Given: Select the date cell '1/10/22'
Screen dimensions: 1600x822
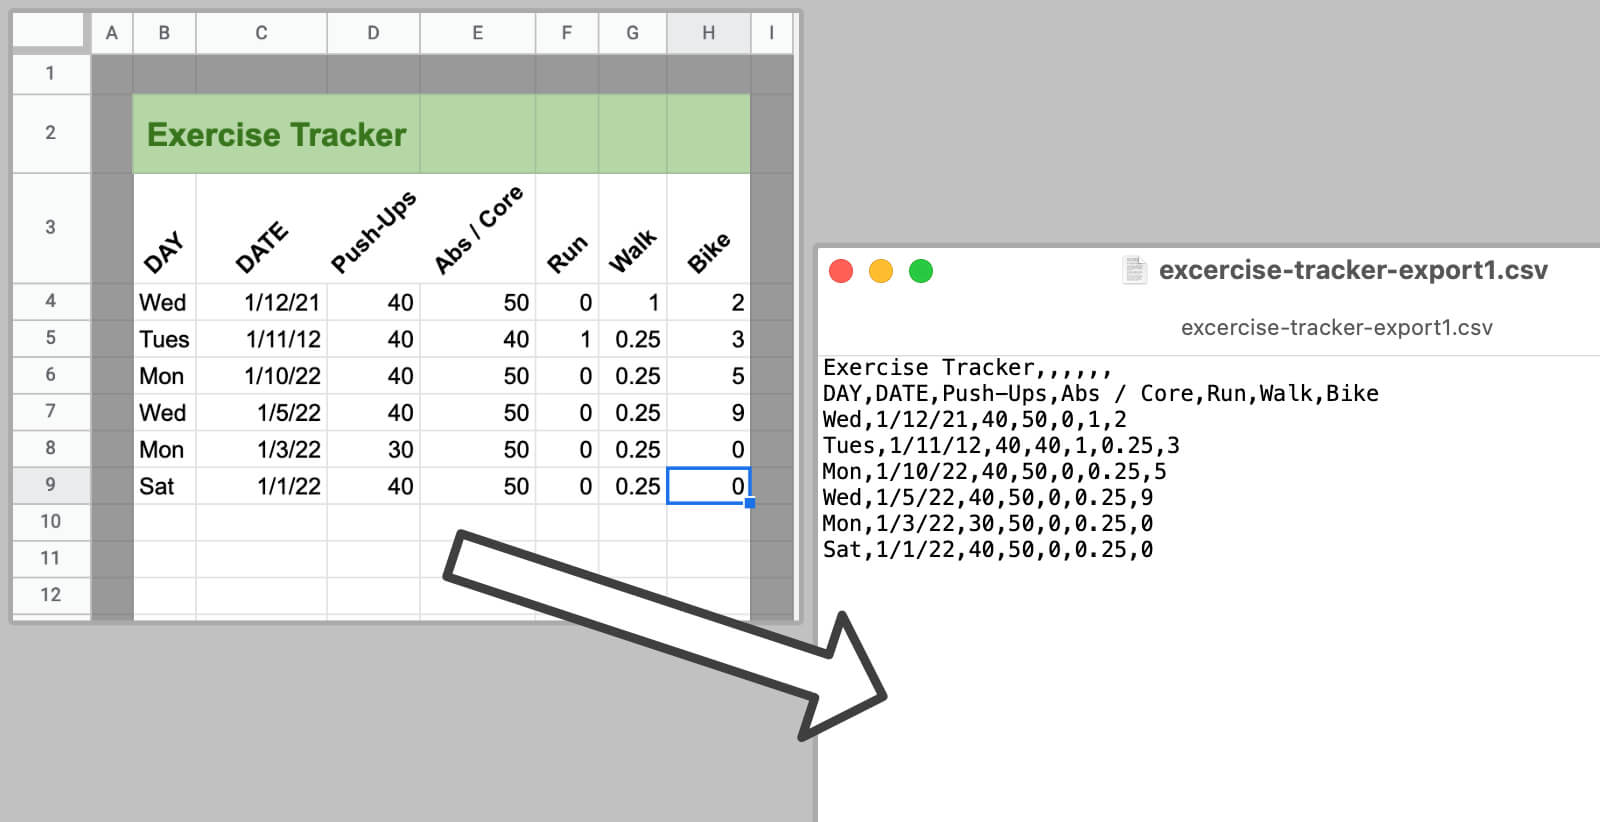Looking at the screenshot, I should click(x=262, y=376).
